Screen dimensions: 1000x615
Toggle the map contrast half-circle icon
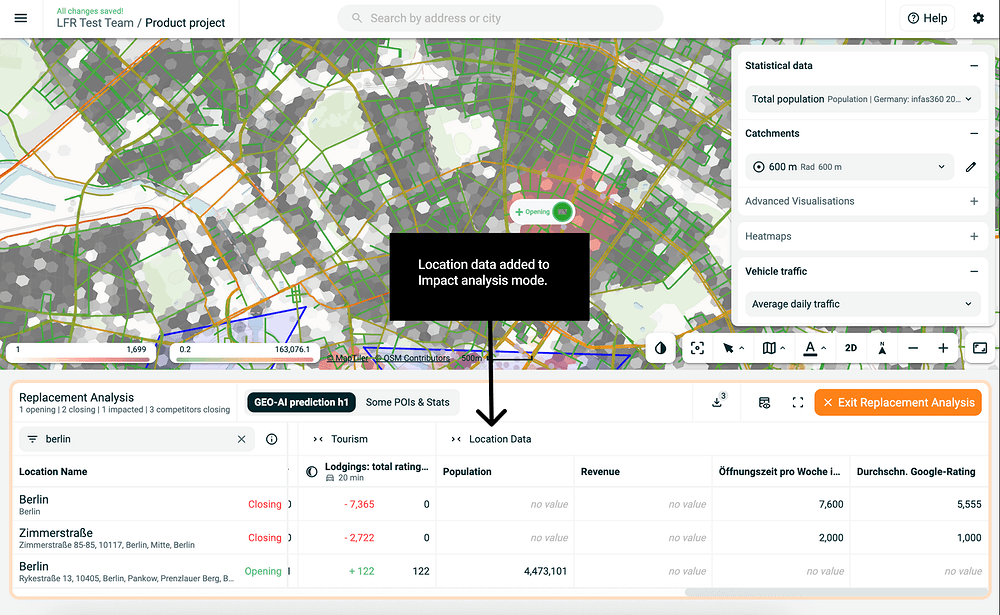pyautogui.click(x=660, y=348)
